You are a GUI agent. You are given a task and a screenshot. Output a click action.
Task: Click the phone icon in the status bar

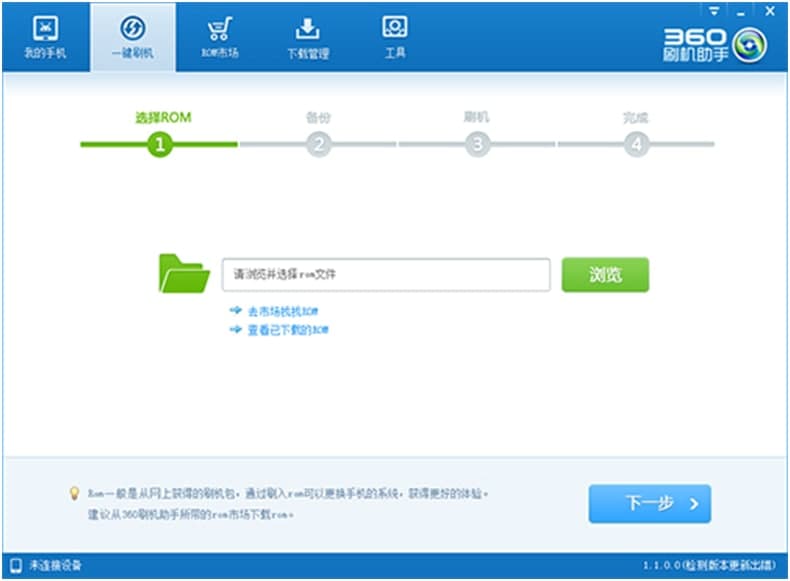(x=16, y=565)
